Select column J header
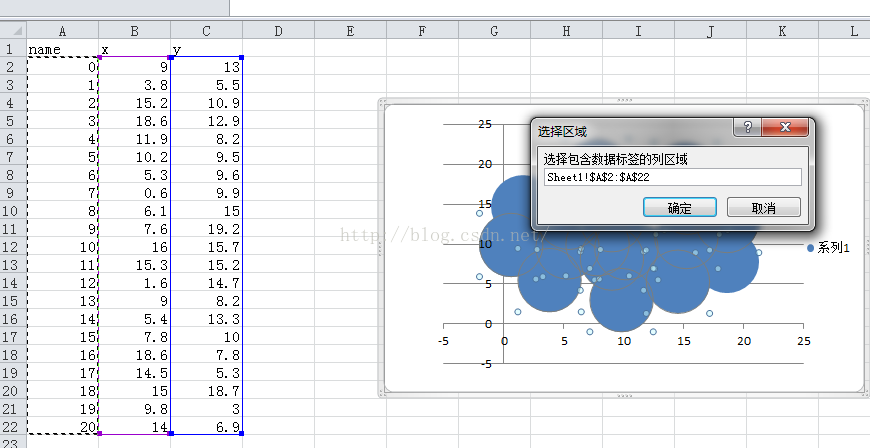870x448 pixels. (711, 31)
